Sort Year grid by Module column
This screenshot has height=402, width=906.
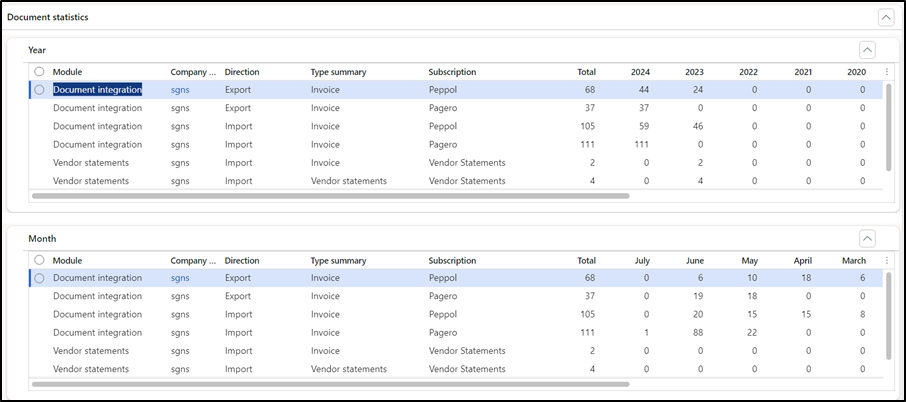(68, 72)
